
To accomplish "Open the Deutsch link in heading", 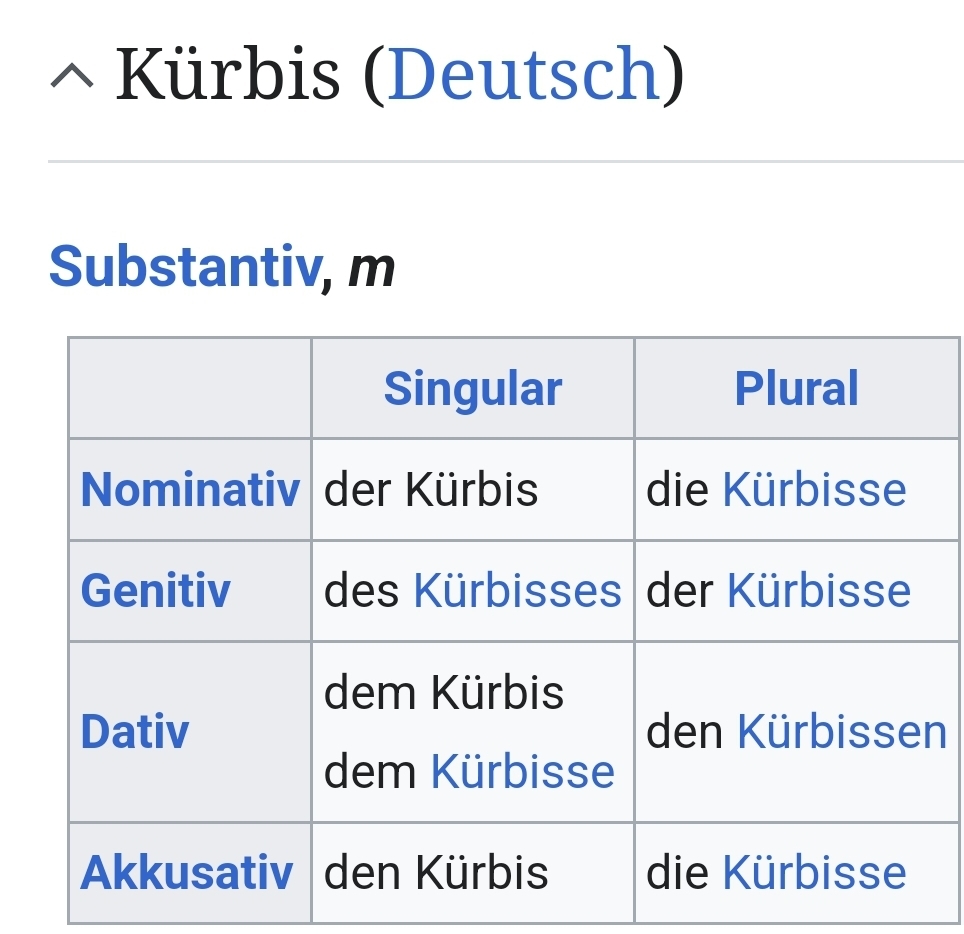I will coord(524,75).
